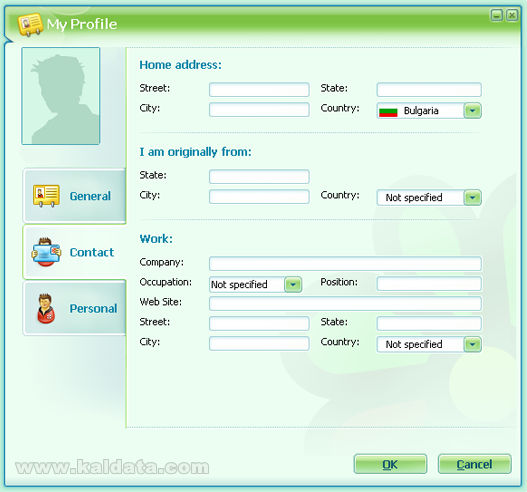Click the Home address City field
This screenshot has height=492, width=527.
coord(259,110)
